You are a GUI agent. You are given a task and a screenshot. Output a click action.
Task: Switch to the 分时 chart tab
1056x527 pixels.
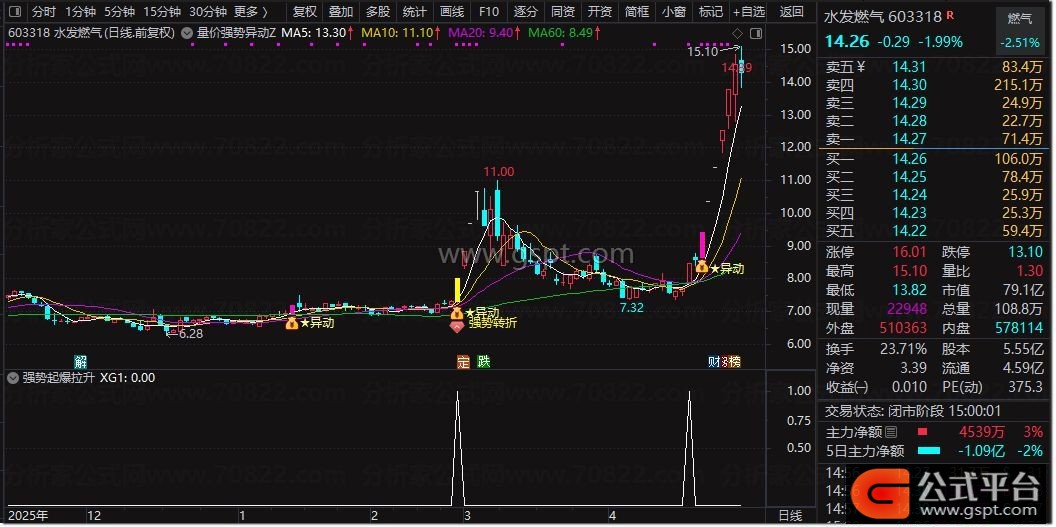pos(44,11)
